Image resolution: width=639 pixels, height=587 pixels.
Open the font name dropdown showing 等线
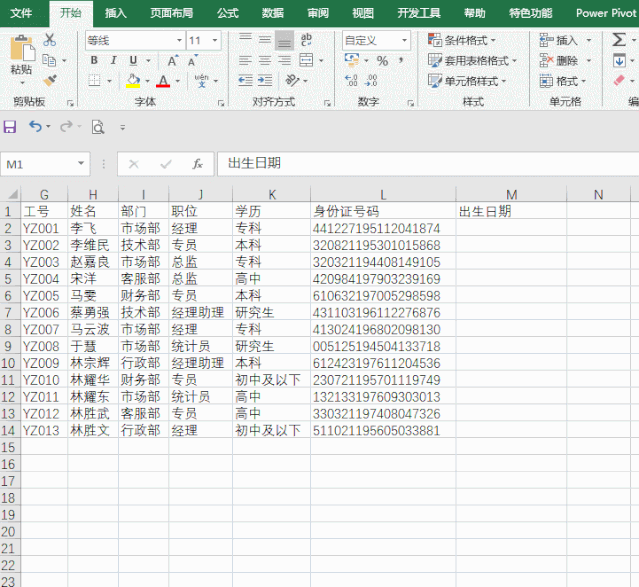pos(179,40)
